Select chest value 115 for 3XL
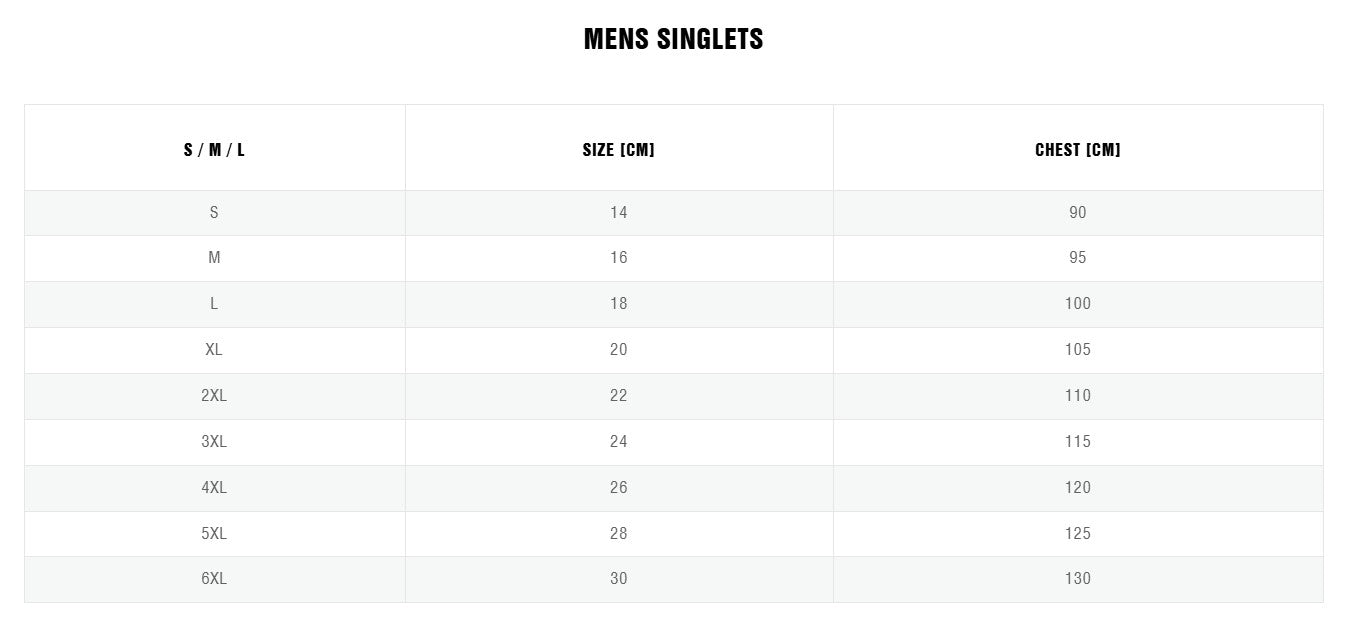This screenshot has height=624, width=1360. click(1077, 442)
